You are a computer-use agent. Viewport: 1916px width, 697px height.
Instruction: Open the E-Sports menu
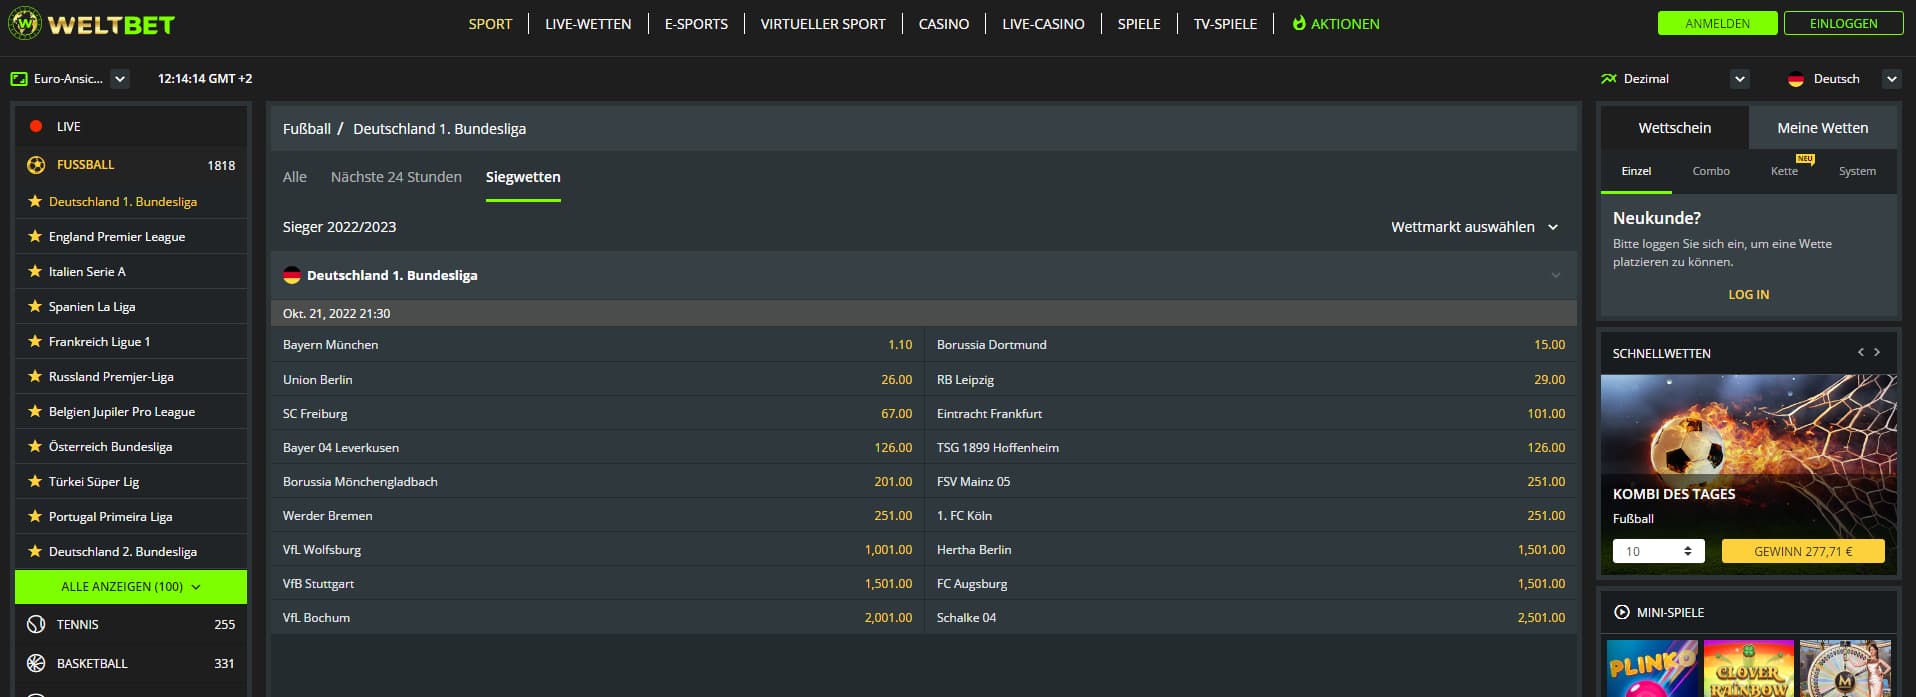696,24
